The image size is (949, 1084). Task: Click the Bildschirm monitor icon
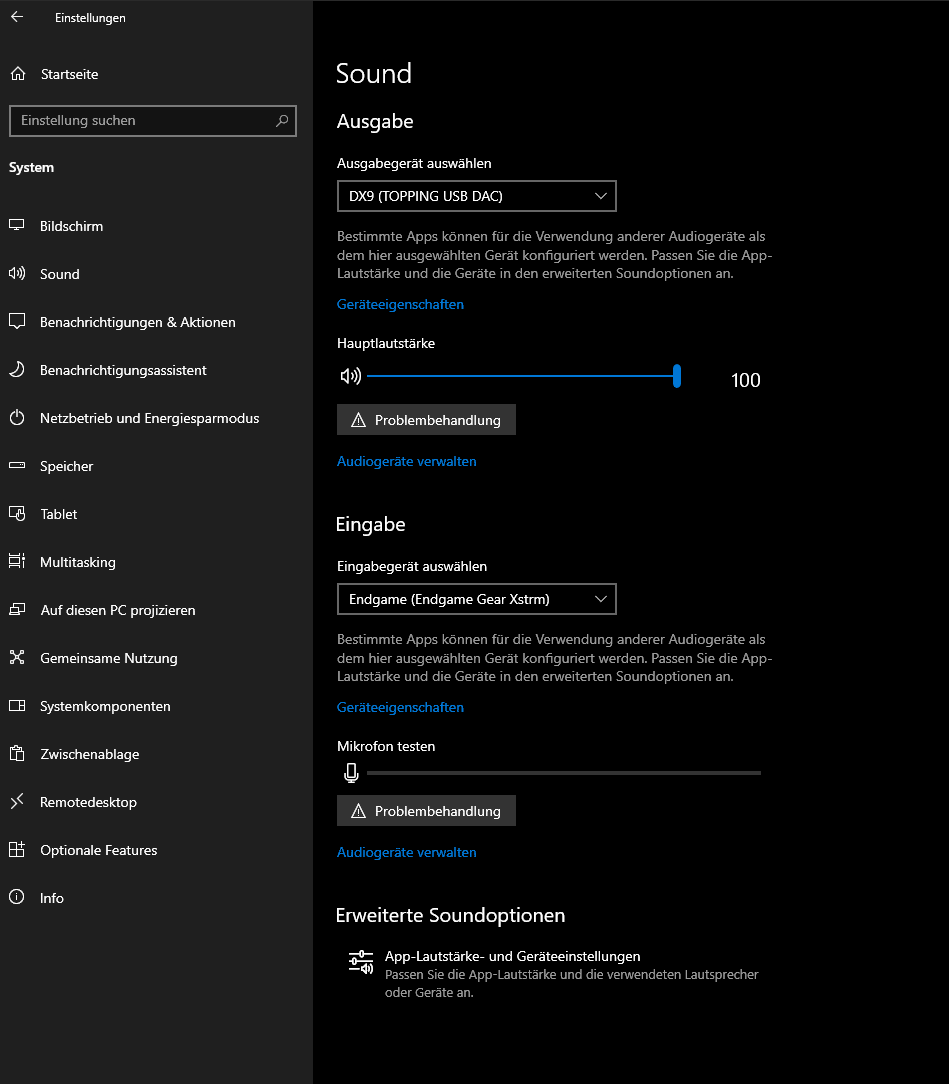17,226
